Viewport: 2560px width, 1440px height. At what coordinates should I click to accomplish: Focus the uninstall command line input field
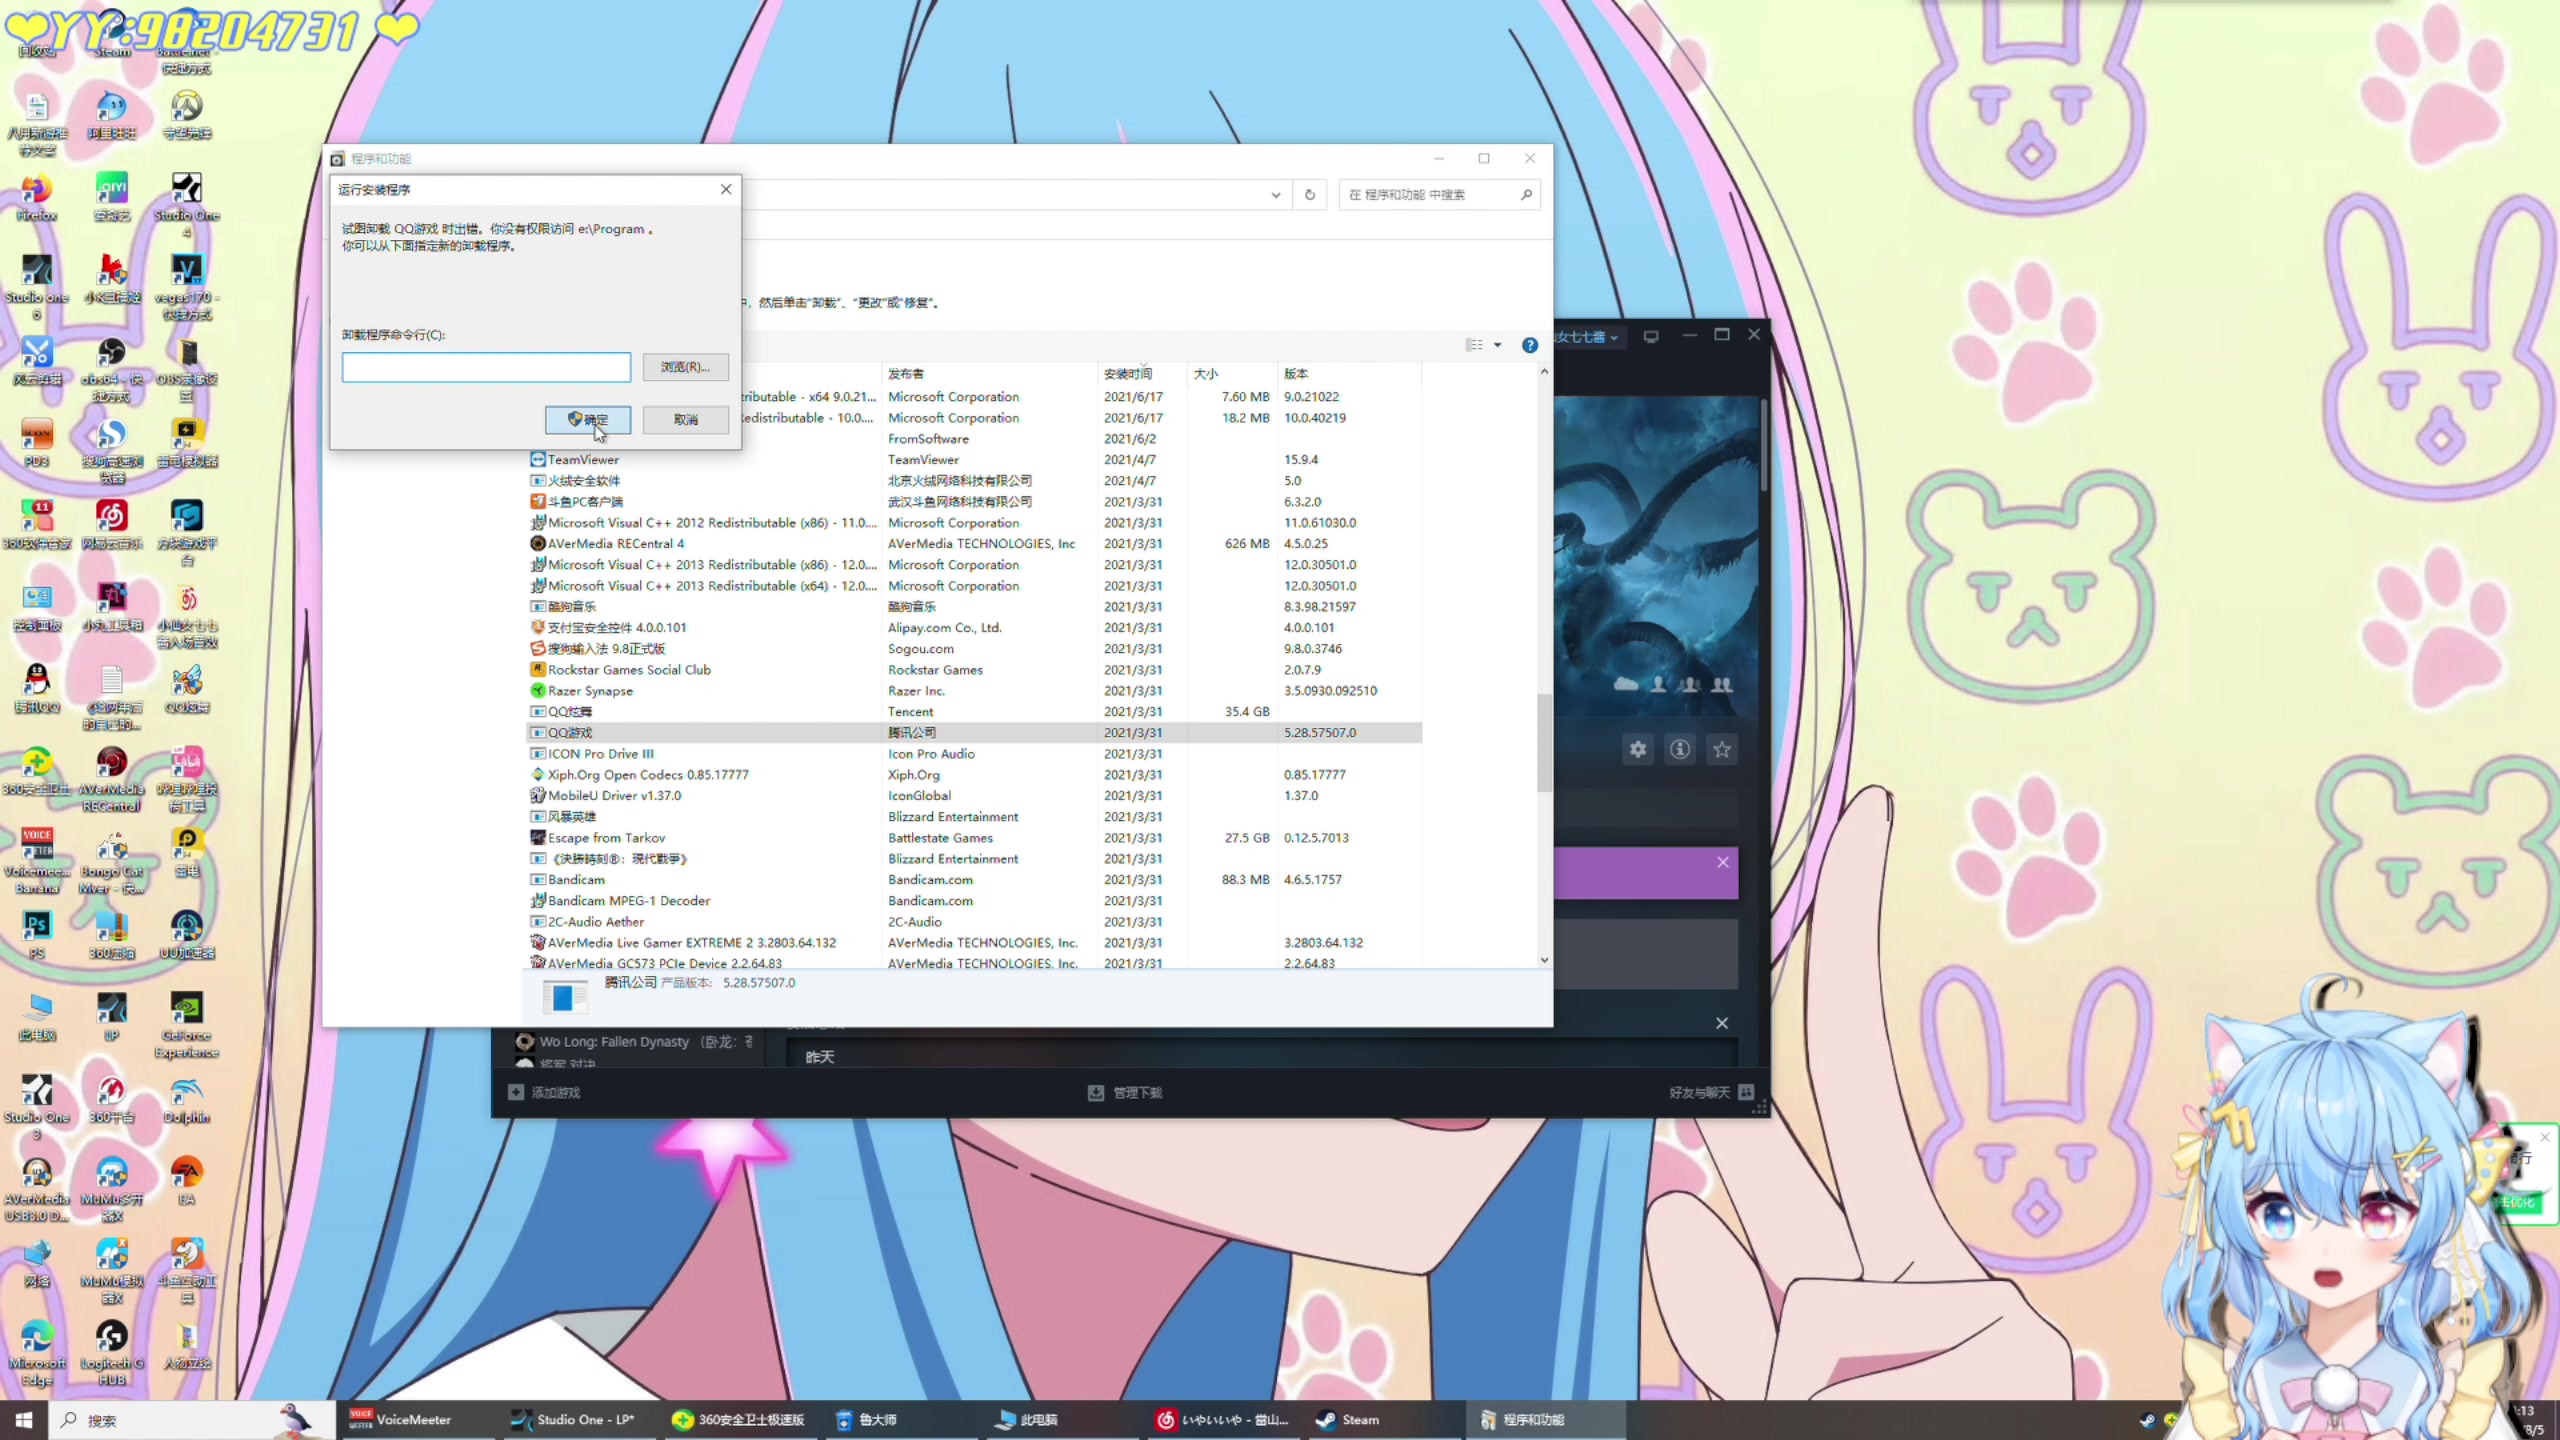pyautogui.click(x=486, y=367)
